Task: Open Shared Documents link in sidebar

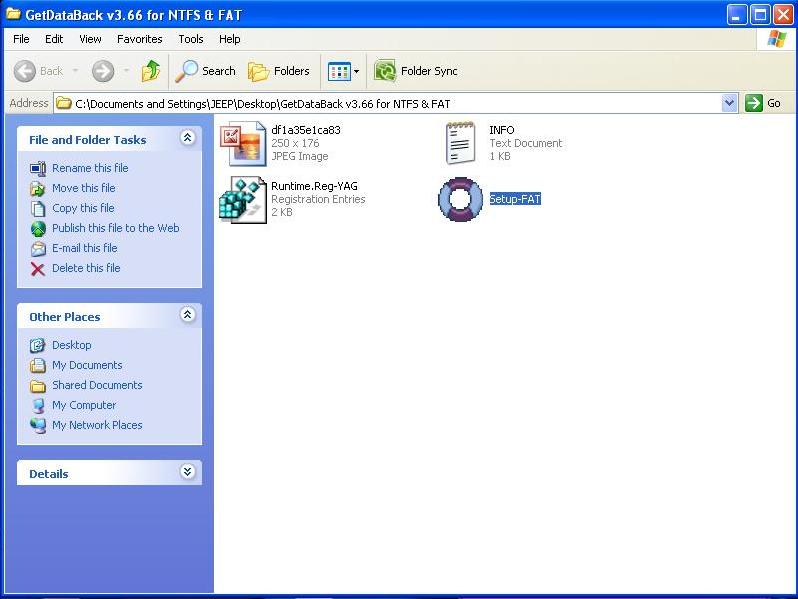Action: tap(97, 385)
